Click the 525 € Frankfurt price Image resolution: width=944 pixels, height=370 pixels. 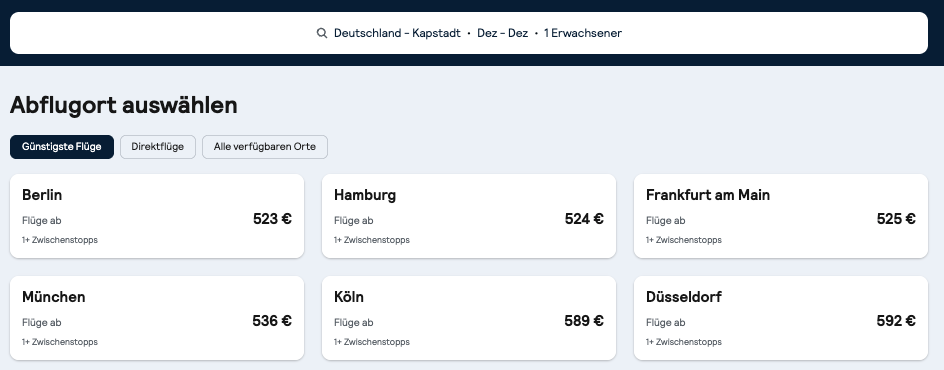896,219
